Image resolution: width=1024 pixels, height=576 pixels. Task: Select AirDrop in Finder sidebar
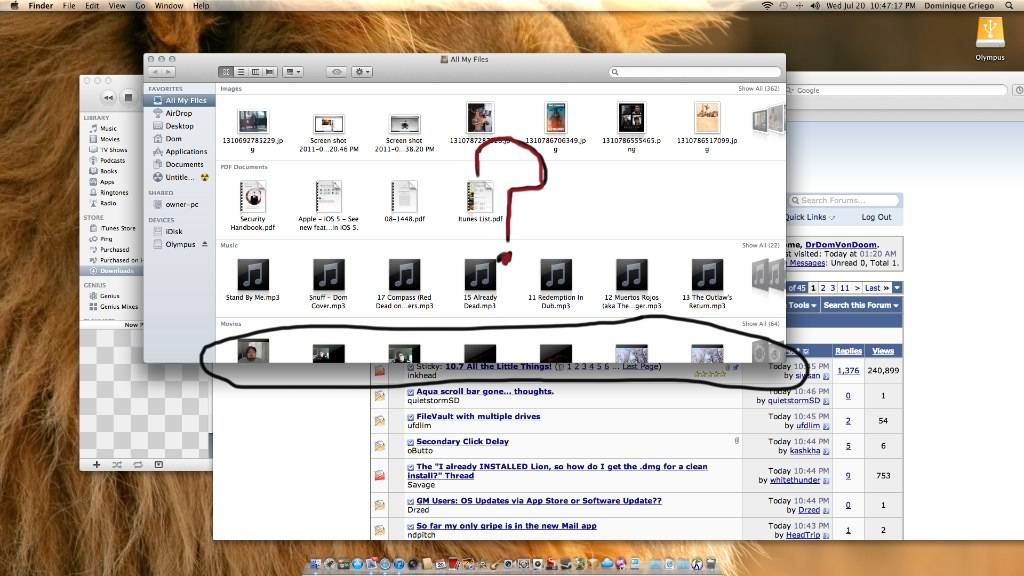[x=179, y=113]
